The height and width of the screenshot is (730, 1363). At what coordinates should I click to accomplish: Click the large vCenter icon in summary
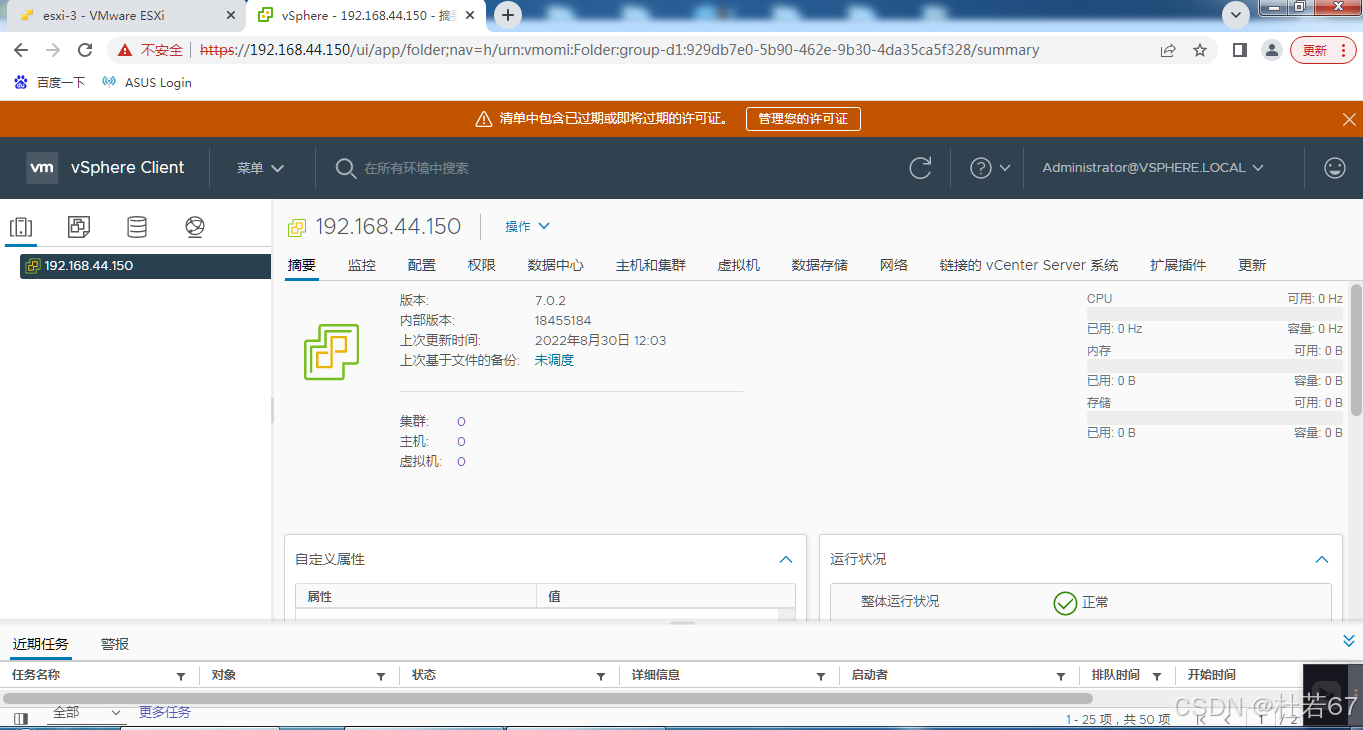point(331,352)
